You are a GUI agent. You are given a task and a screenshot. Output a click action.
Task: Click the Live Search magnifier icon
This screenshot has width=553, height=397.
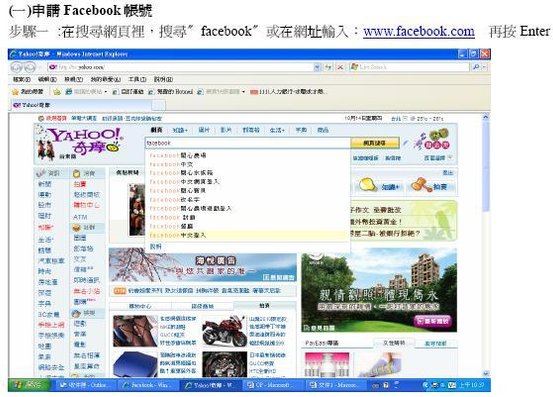(475, 67)
